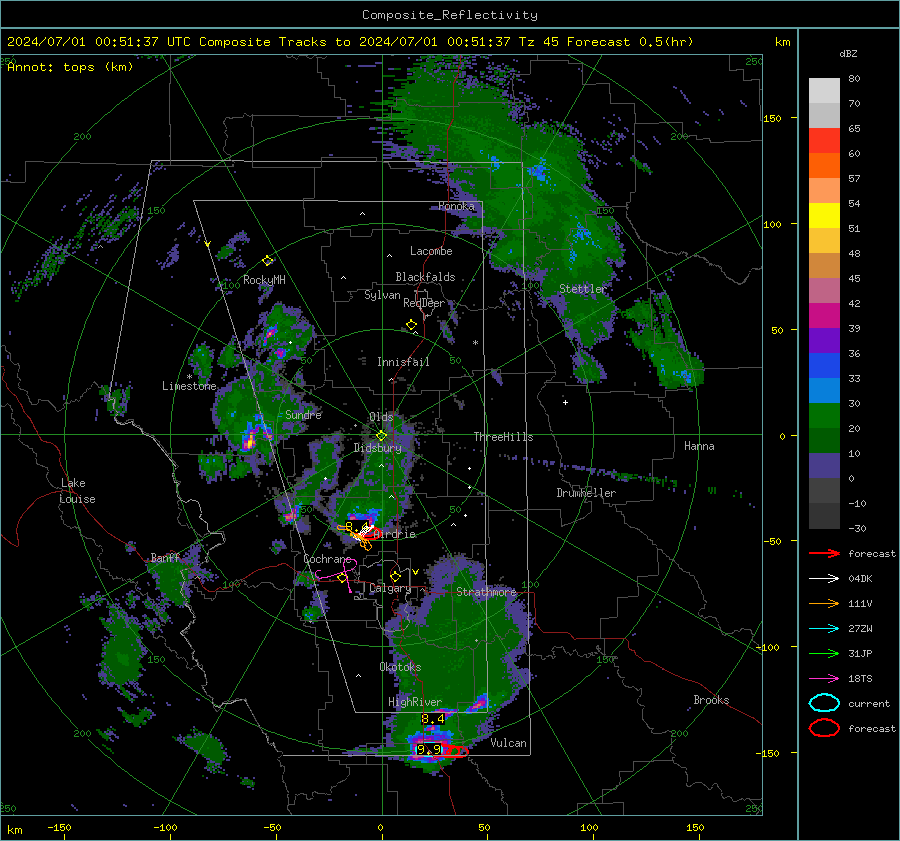Click the yellow diamond right of Calgary
The image size is (900, 841).
point(395,576)
